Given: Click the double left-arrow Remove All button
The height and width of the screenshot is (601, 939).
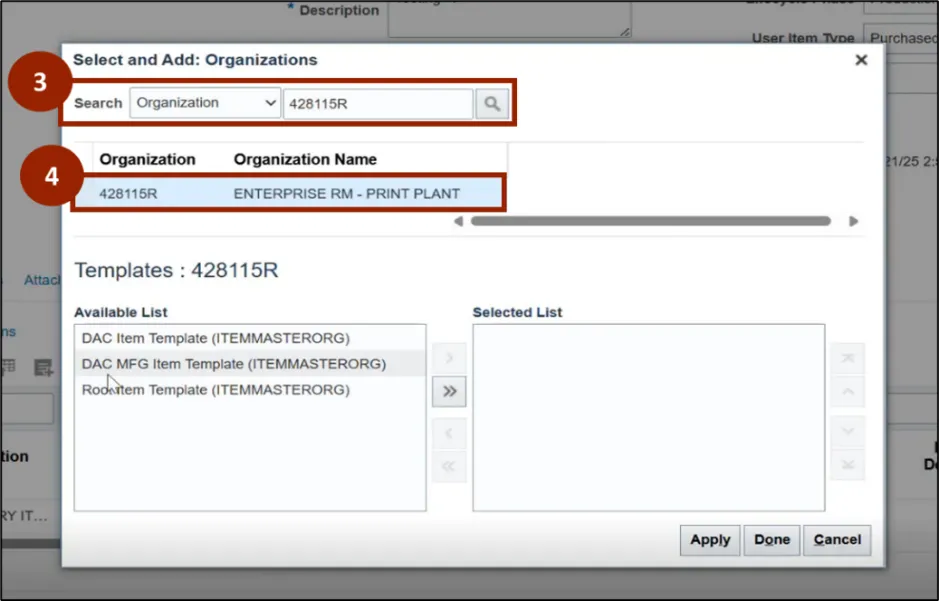Looking at the screenshot, I should click(449, 466).
